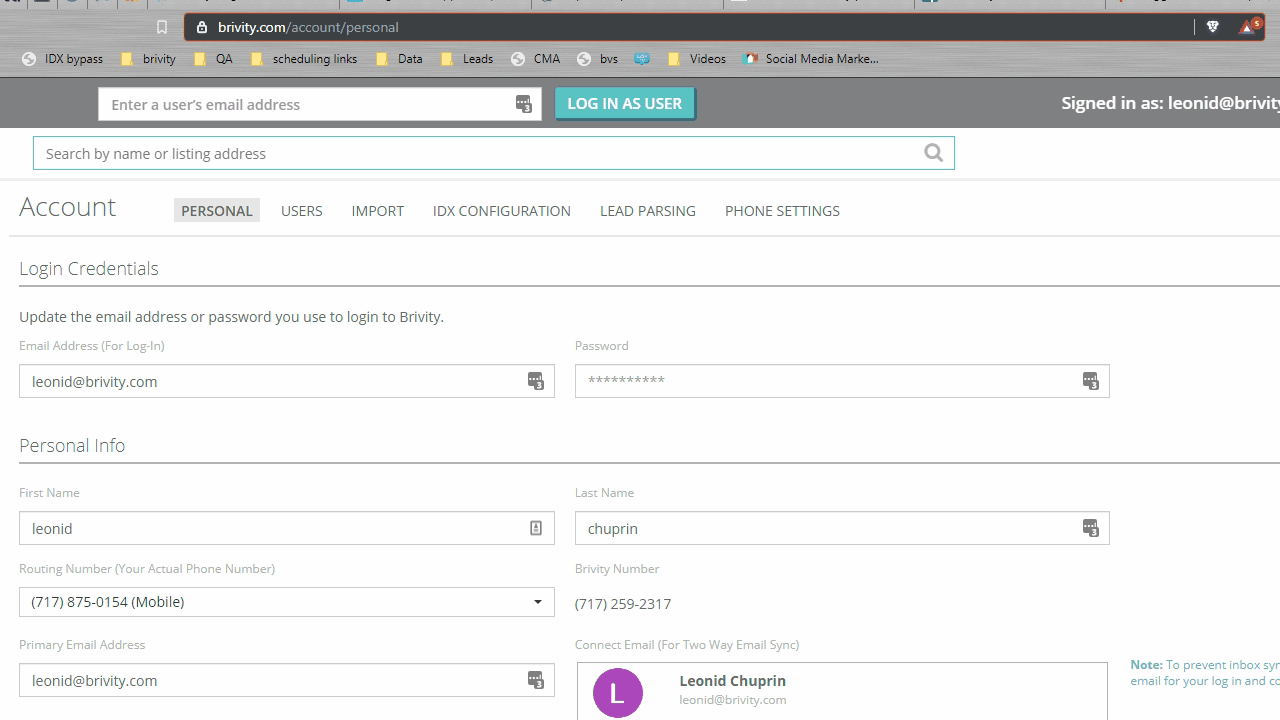Click the First Name input field
The width and height of the screenshot is (1280, 720).
tap(287, 528)
